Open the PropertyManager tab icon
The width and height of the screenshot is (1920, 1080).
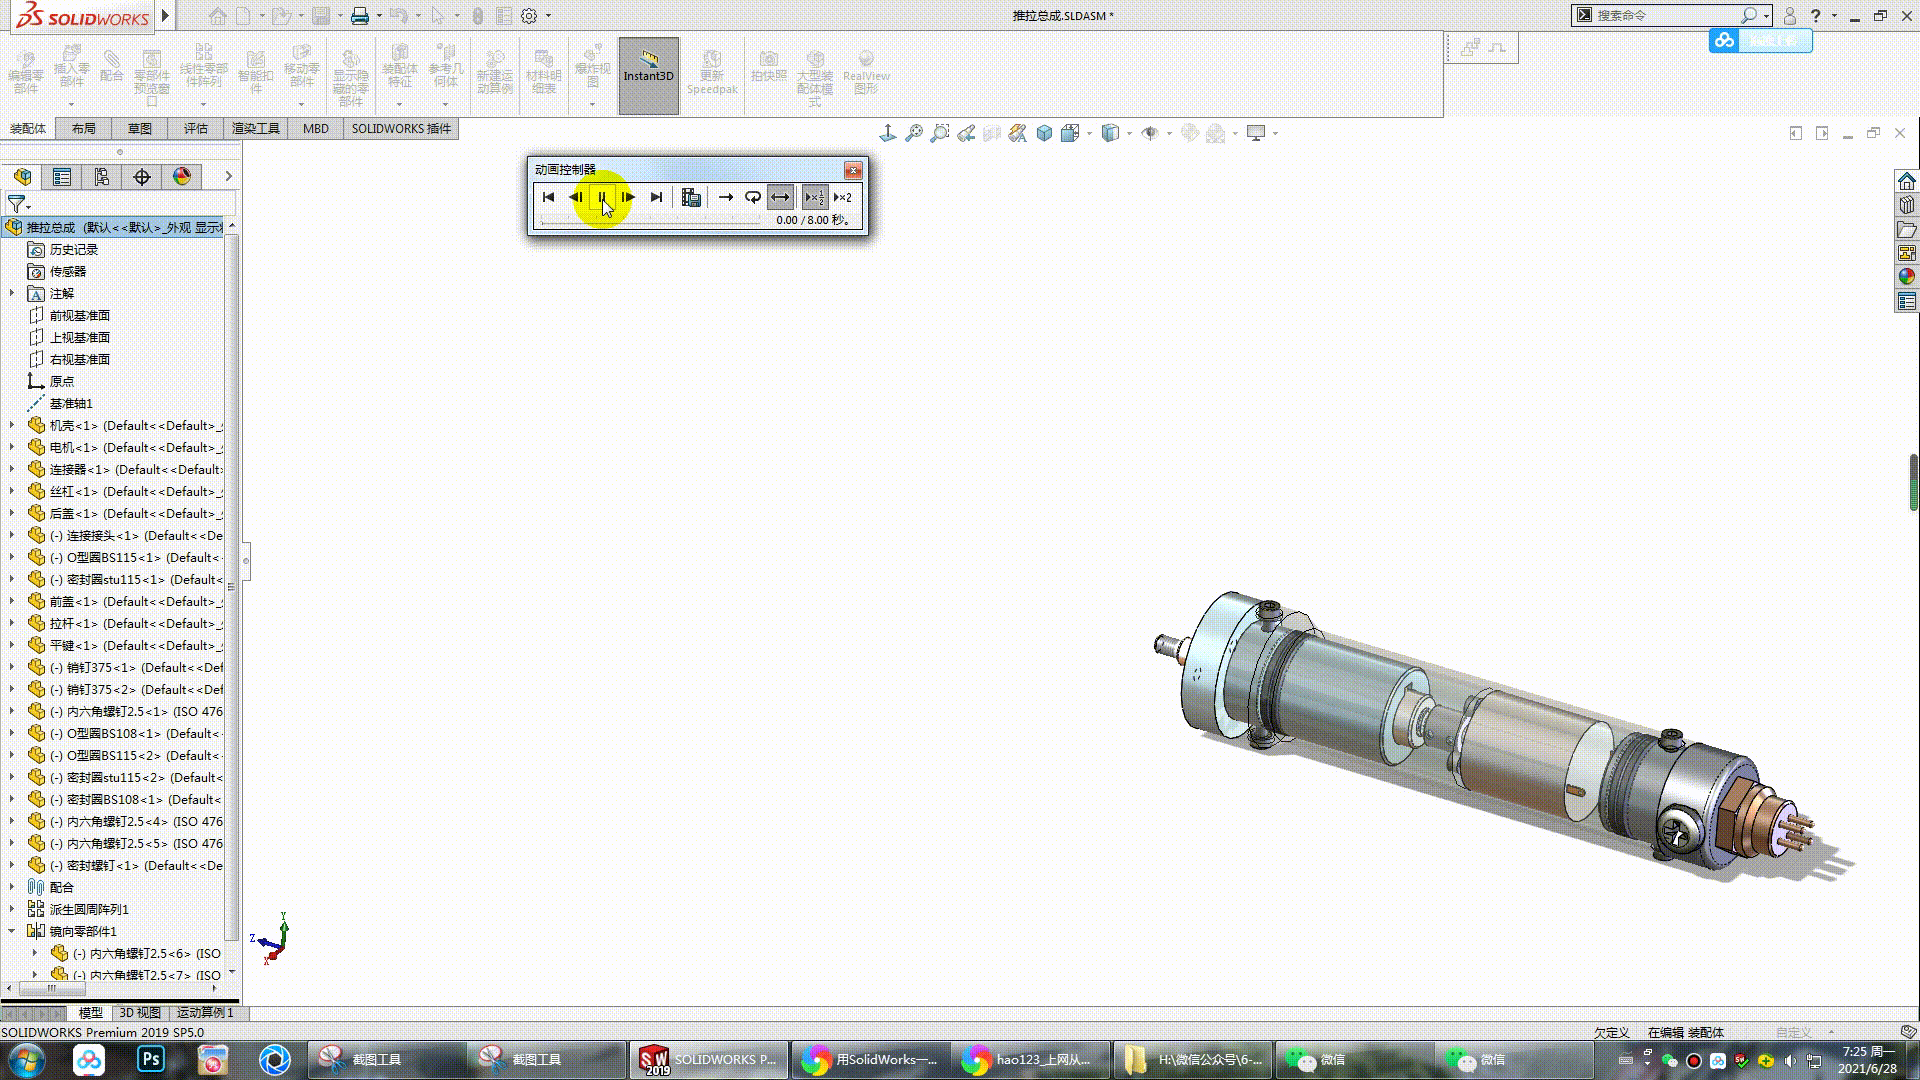(62, 177)
